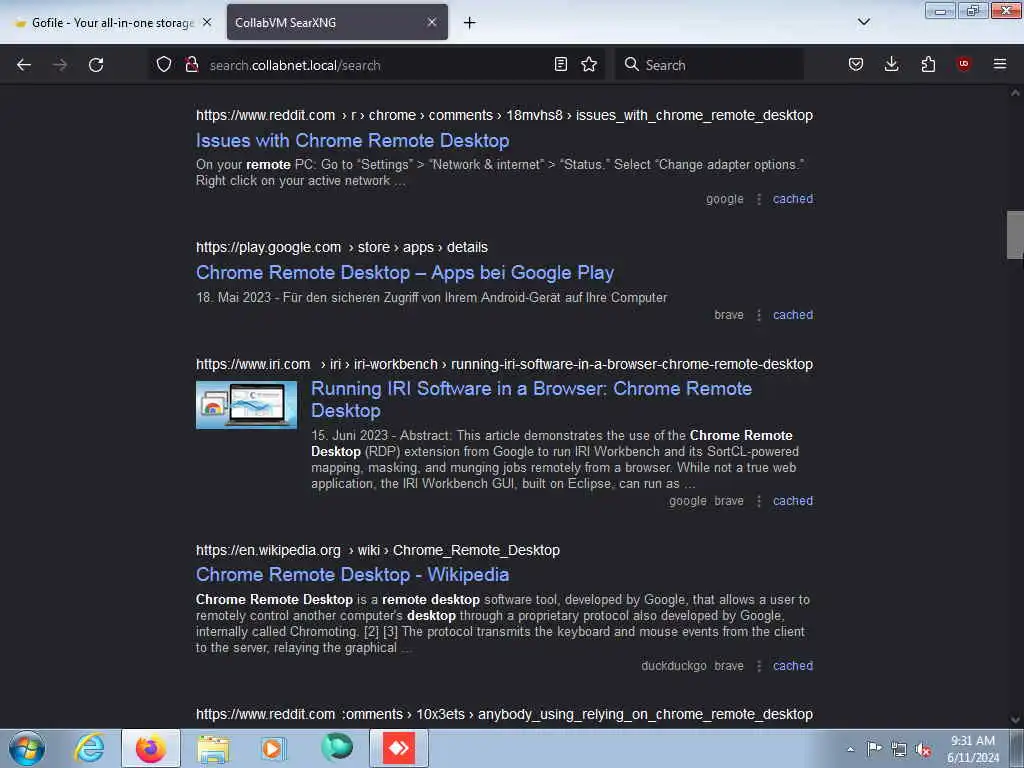Viewport: 1024px width, 768px height.
Task: Open cached link for the Google Play result
Action: [793, 315]
